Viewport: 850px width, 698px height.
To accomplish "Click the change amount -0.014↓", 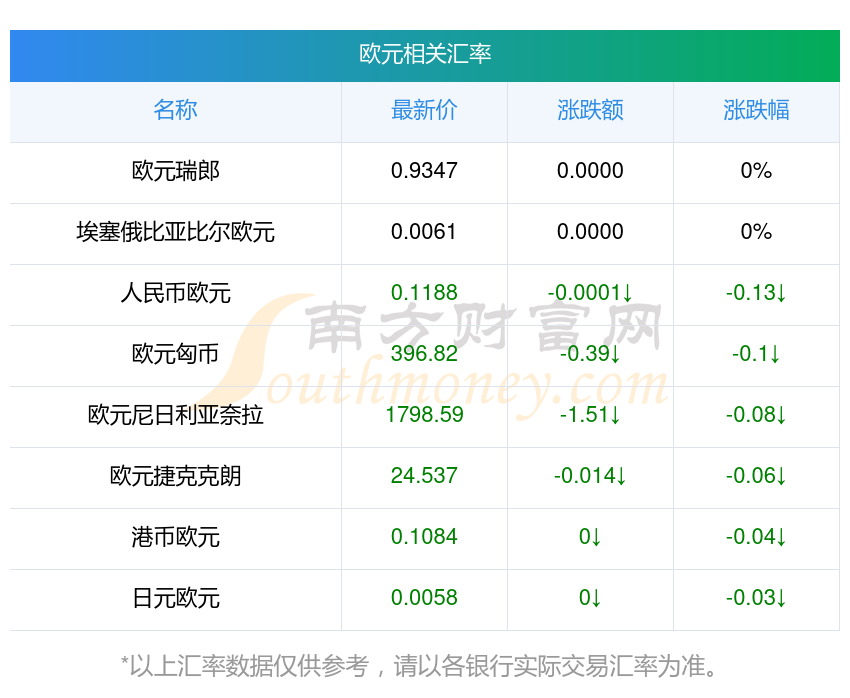I will (x=590, y=476).
